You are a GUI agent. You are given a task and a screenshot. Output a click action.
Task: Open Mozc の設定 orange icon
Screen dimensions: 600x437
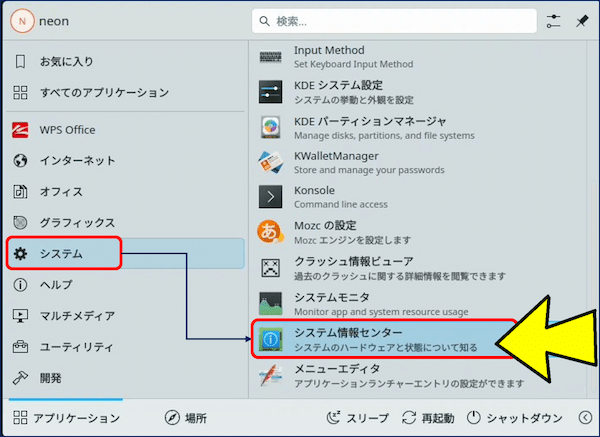[271, 233]
